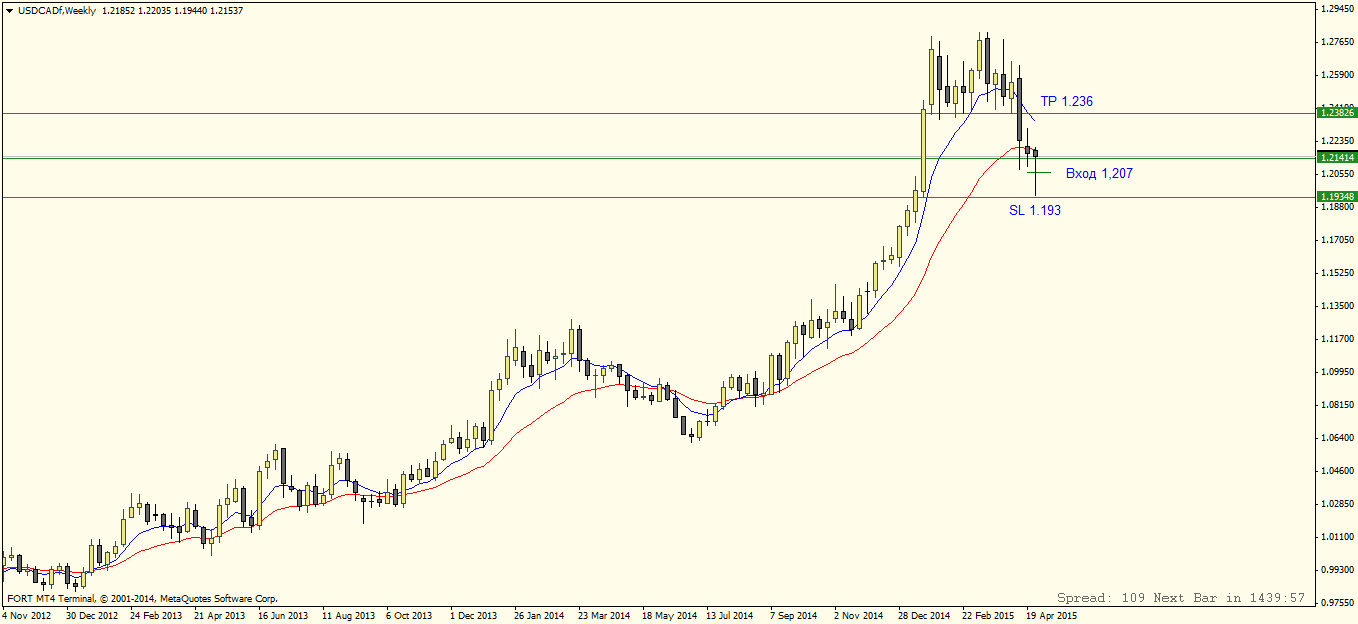Click the 16 Jun 2013 date label
The image size is (1358, 624).
[x=284, y=616]
